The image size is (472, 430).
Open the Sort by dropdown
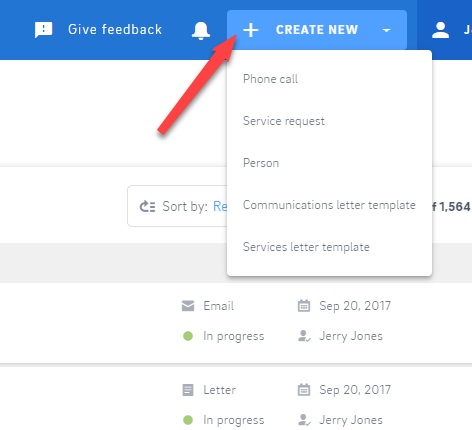point(178,206)
